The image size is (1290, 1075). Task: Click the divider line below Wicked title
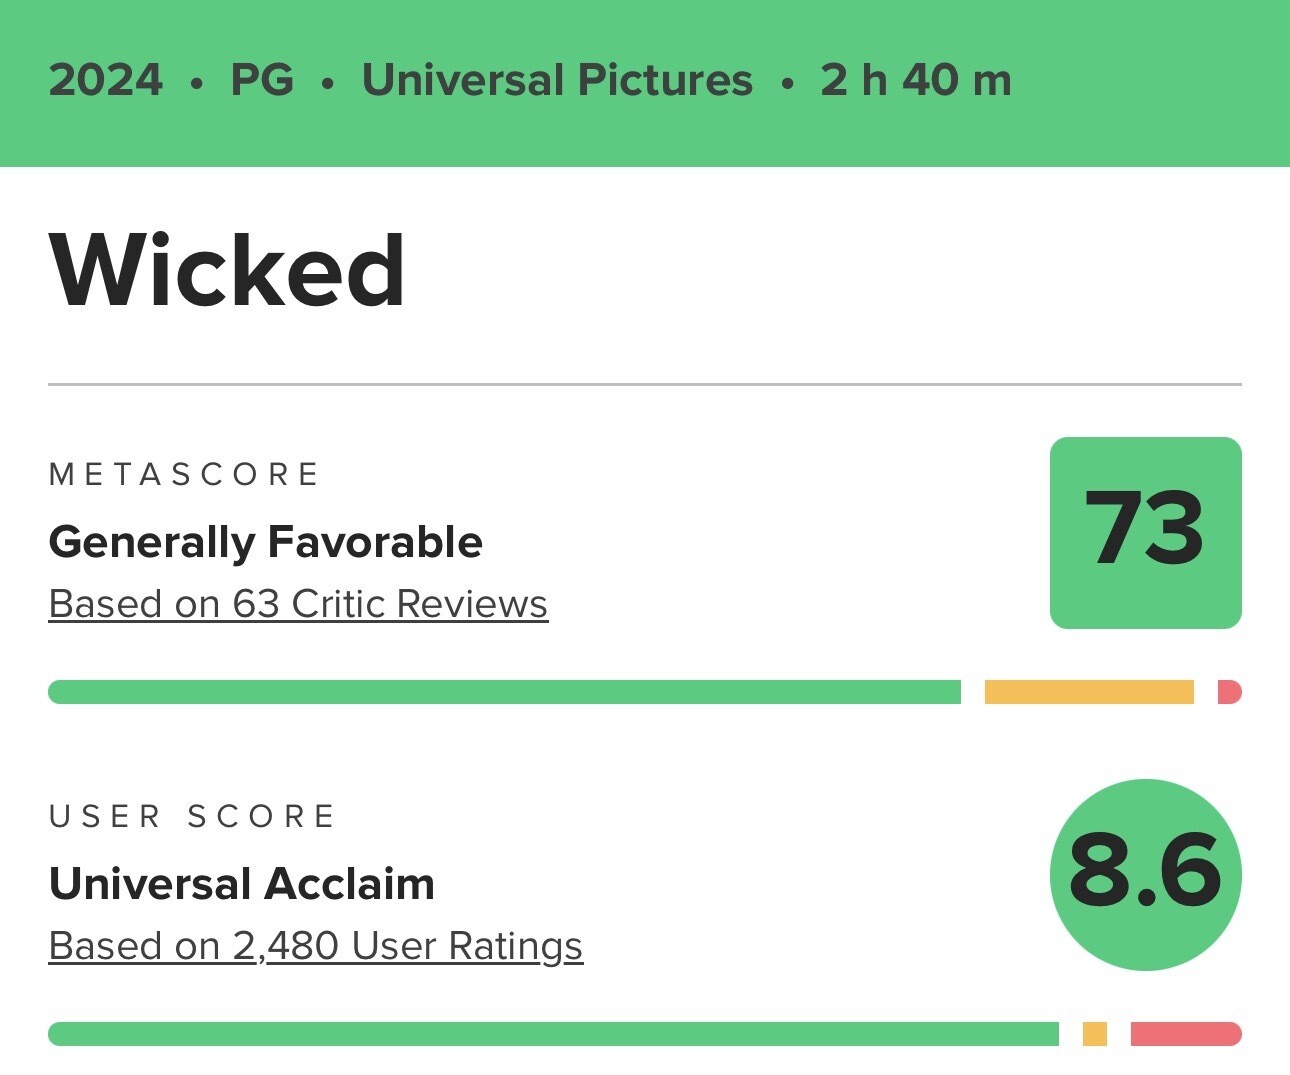[x=645, y=384]
